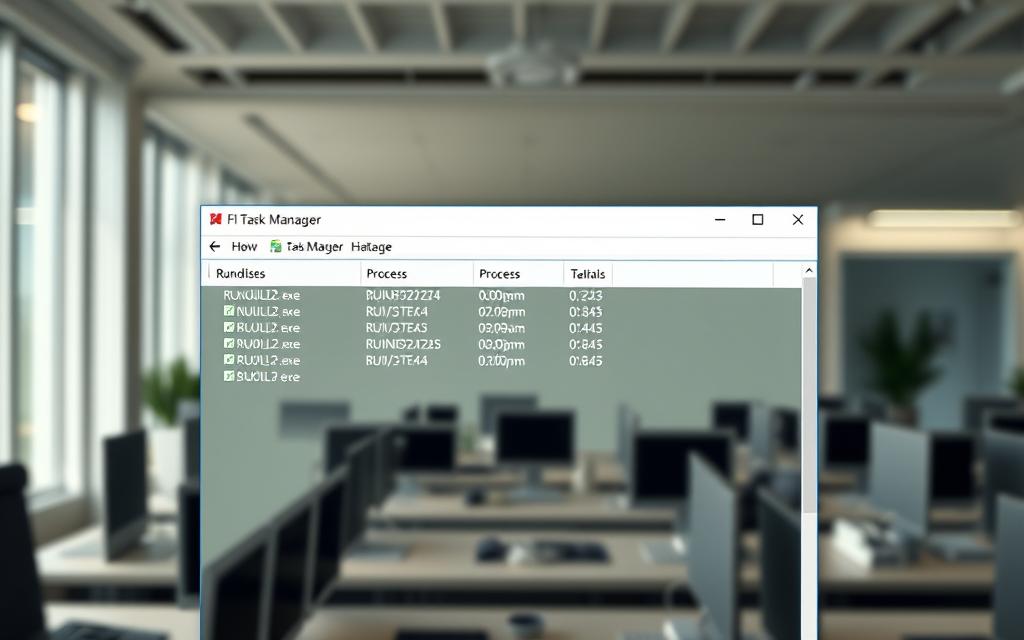Screen dimensions: 1024x640
Task: Toggle the checkbox in the bottom list row
Action: (229, 377)
